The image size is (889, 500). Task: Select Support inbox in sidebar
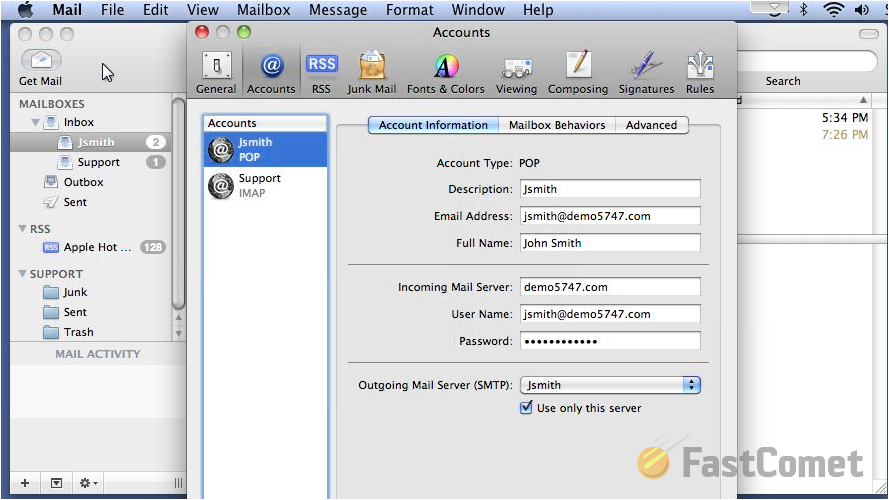click(x=91, y=162)
